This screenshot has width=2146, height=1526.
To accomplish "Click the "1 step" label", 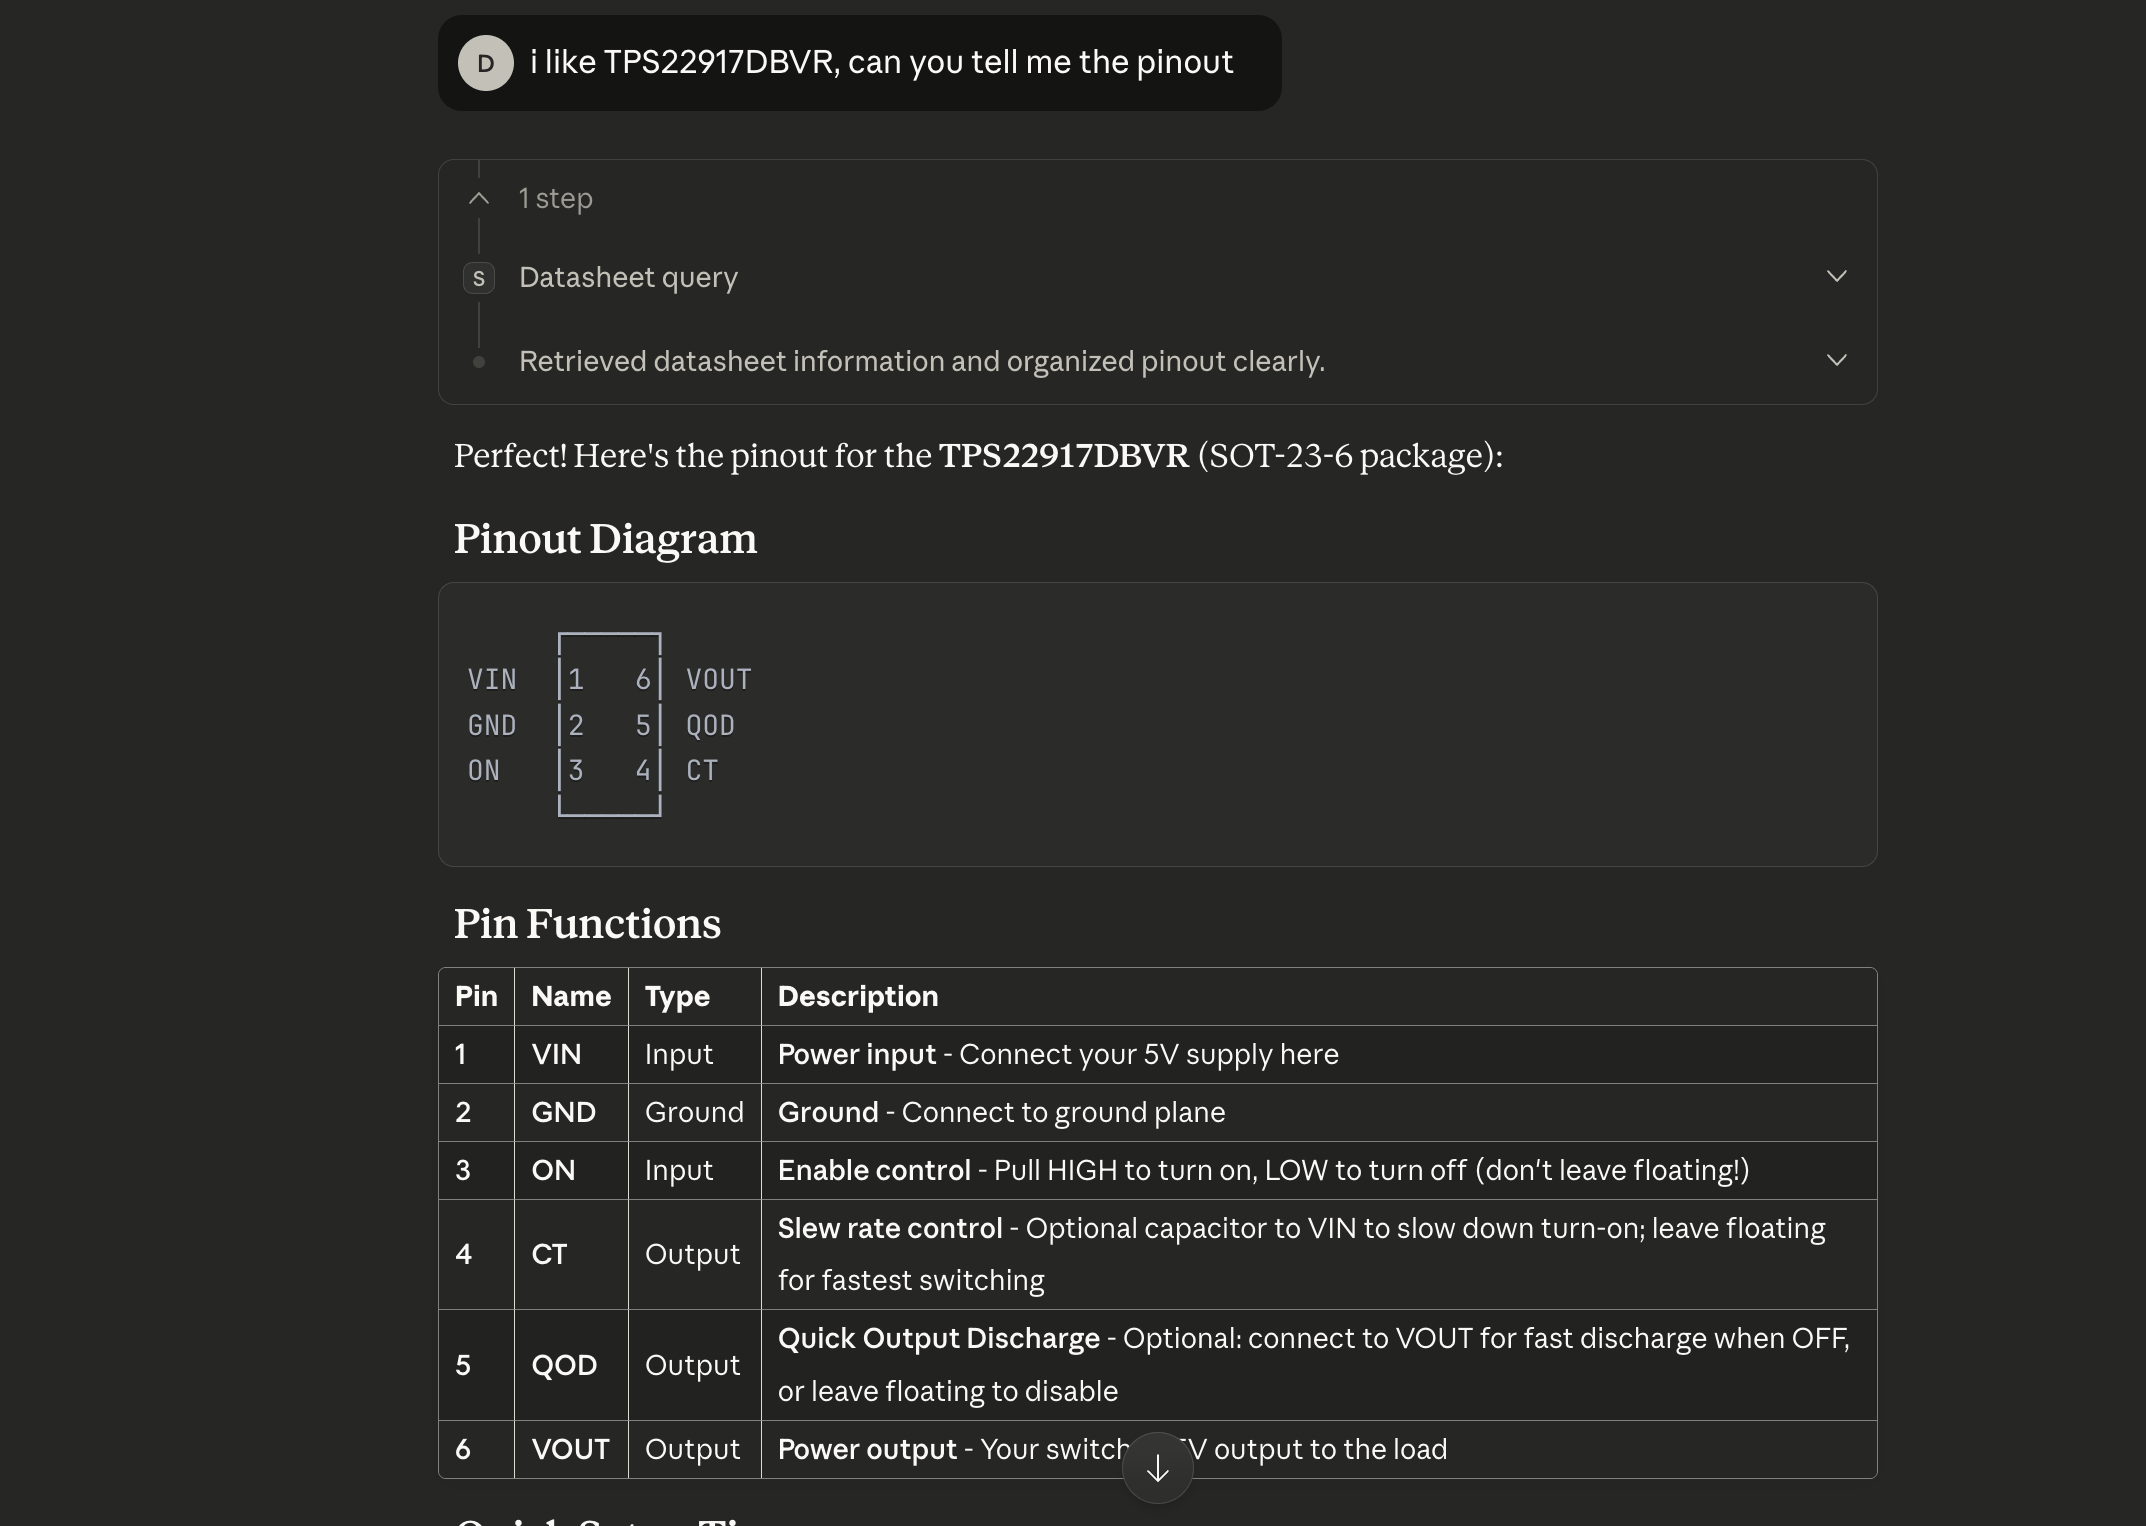I will [555, 198].
